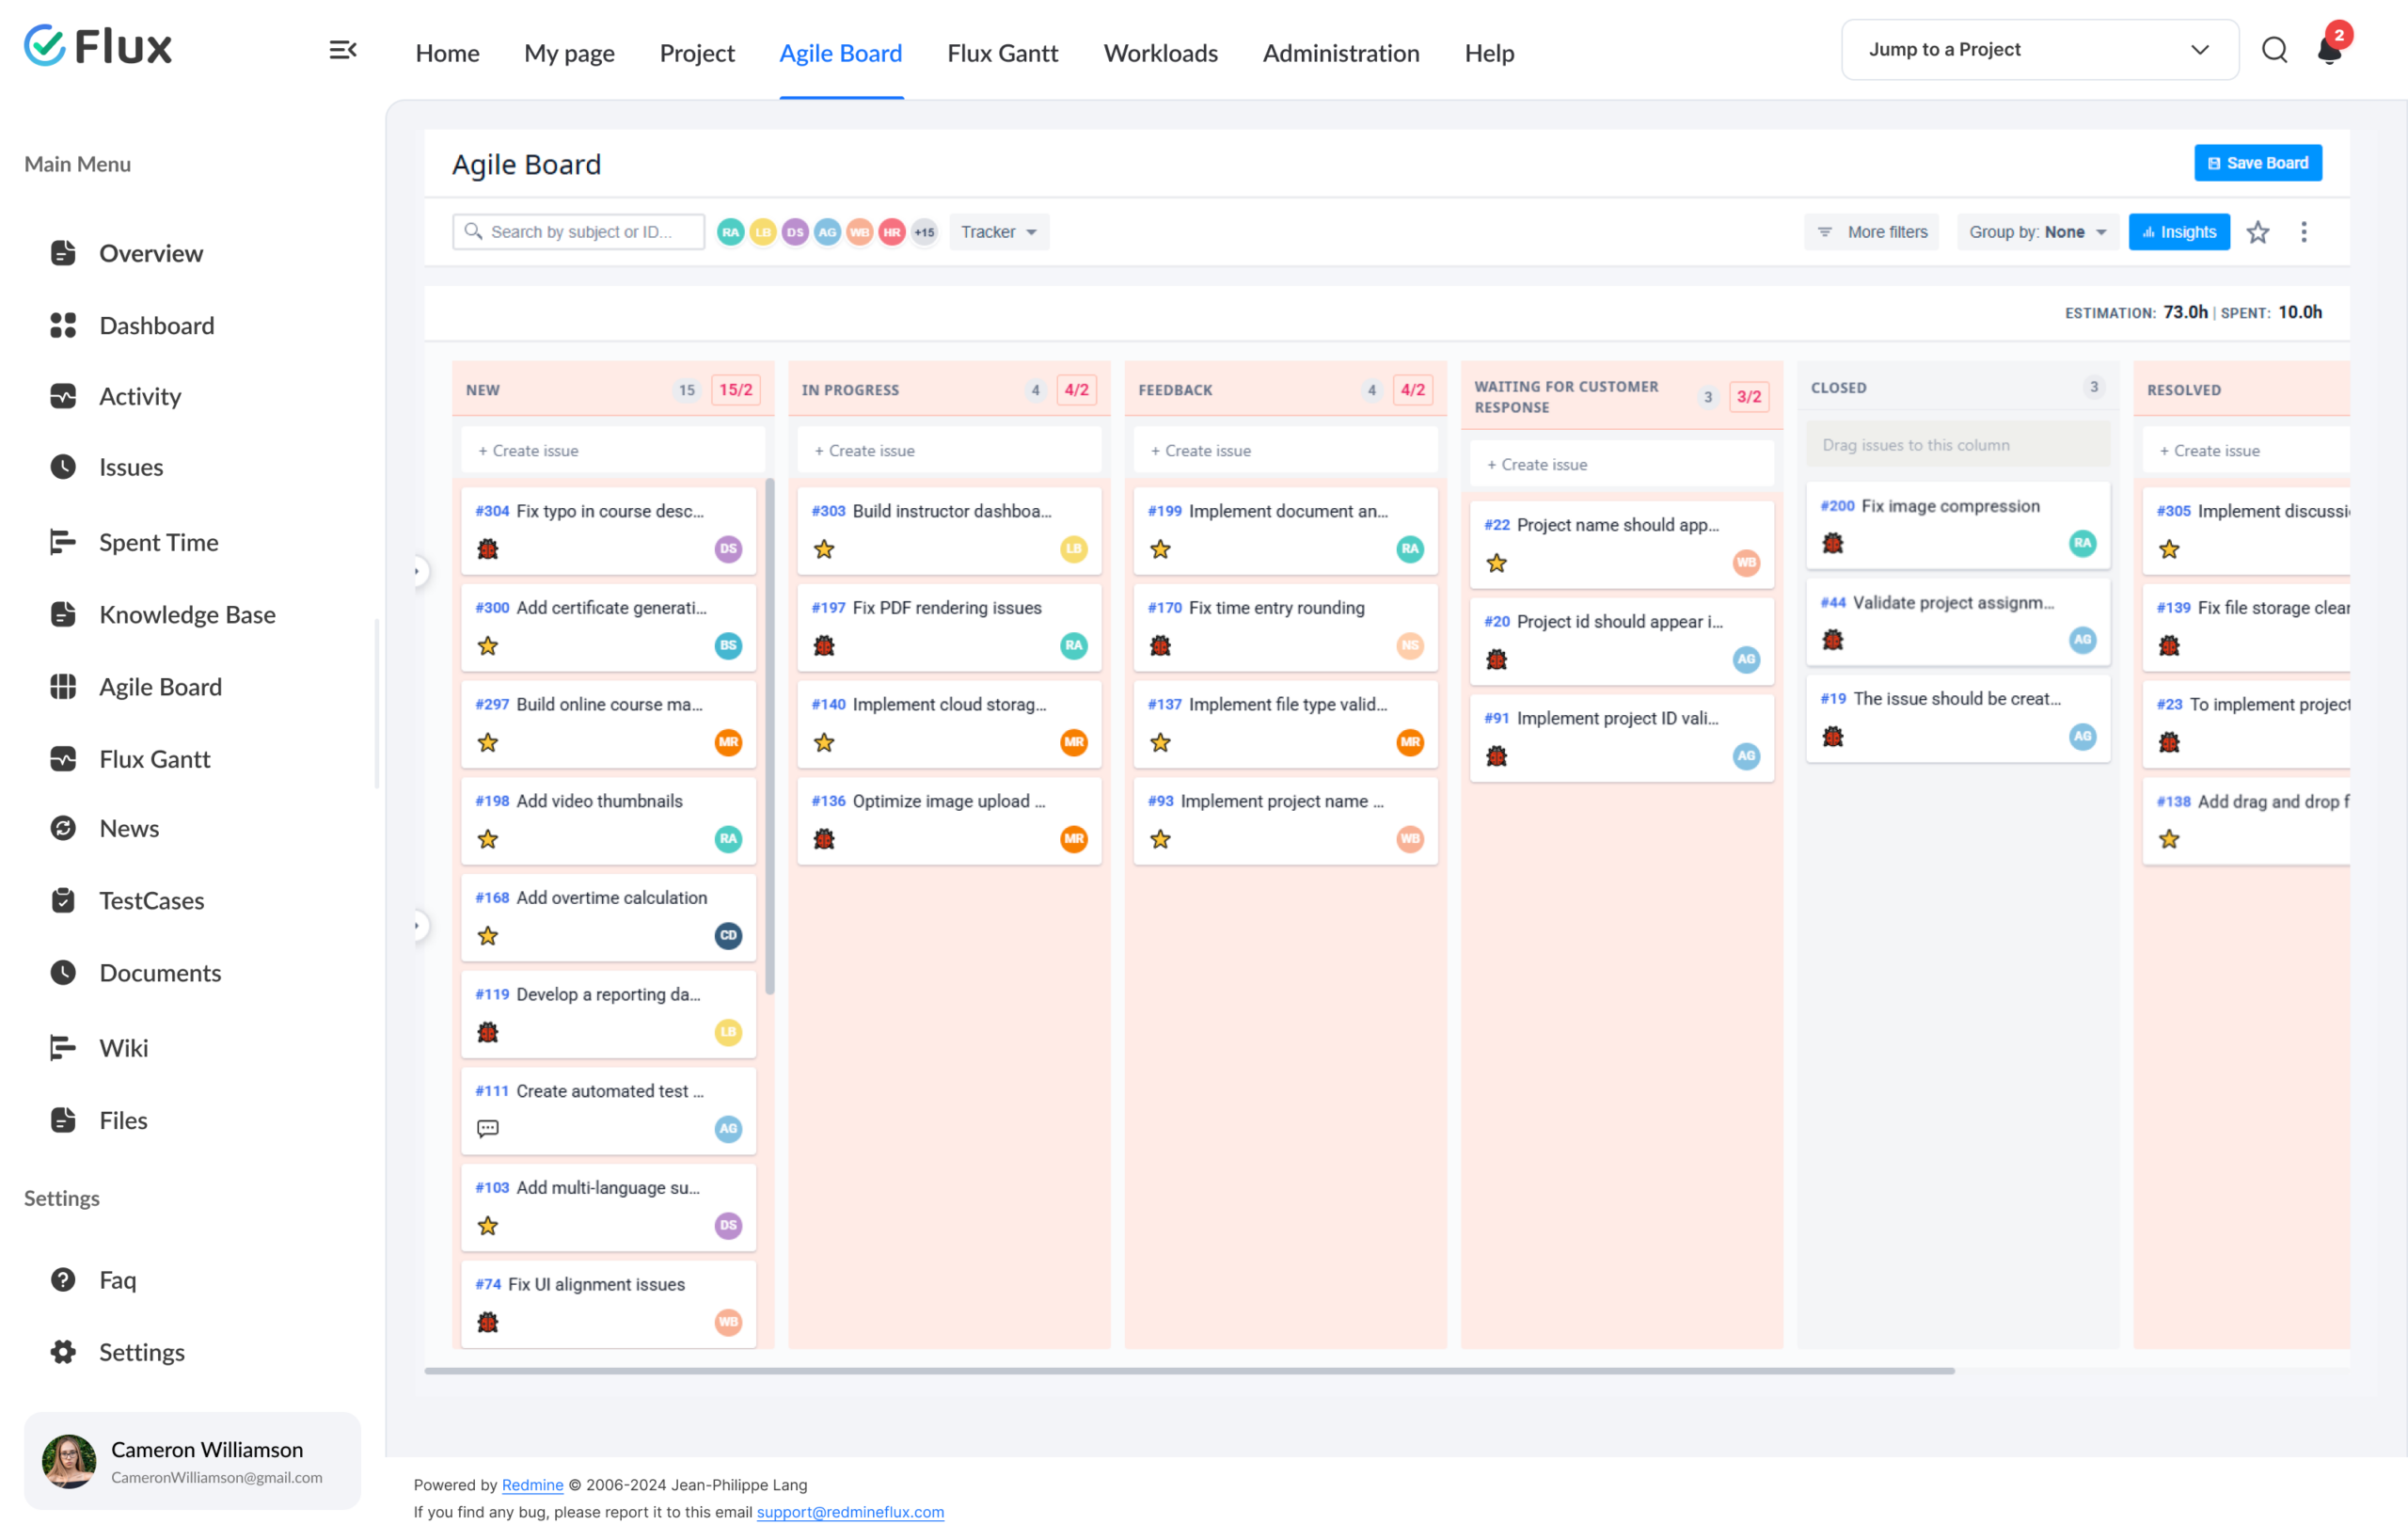Viewport: 2408px width, 1540px height.
Task: Click the Wiki sidebar icon
Action: 63,1048
